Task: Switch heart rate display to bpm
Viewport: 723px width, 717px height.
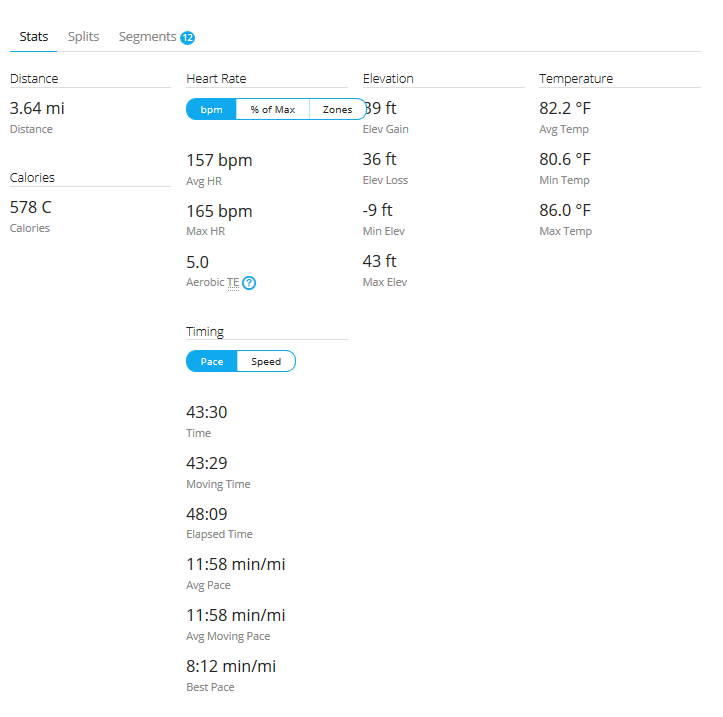Action: (x=211, y=110)
